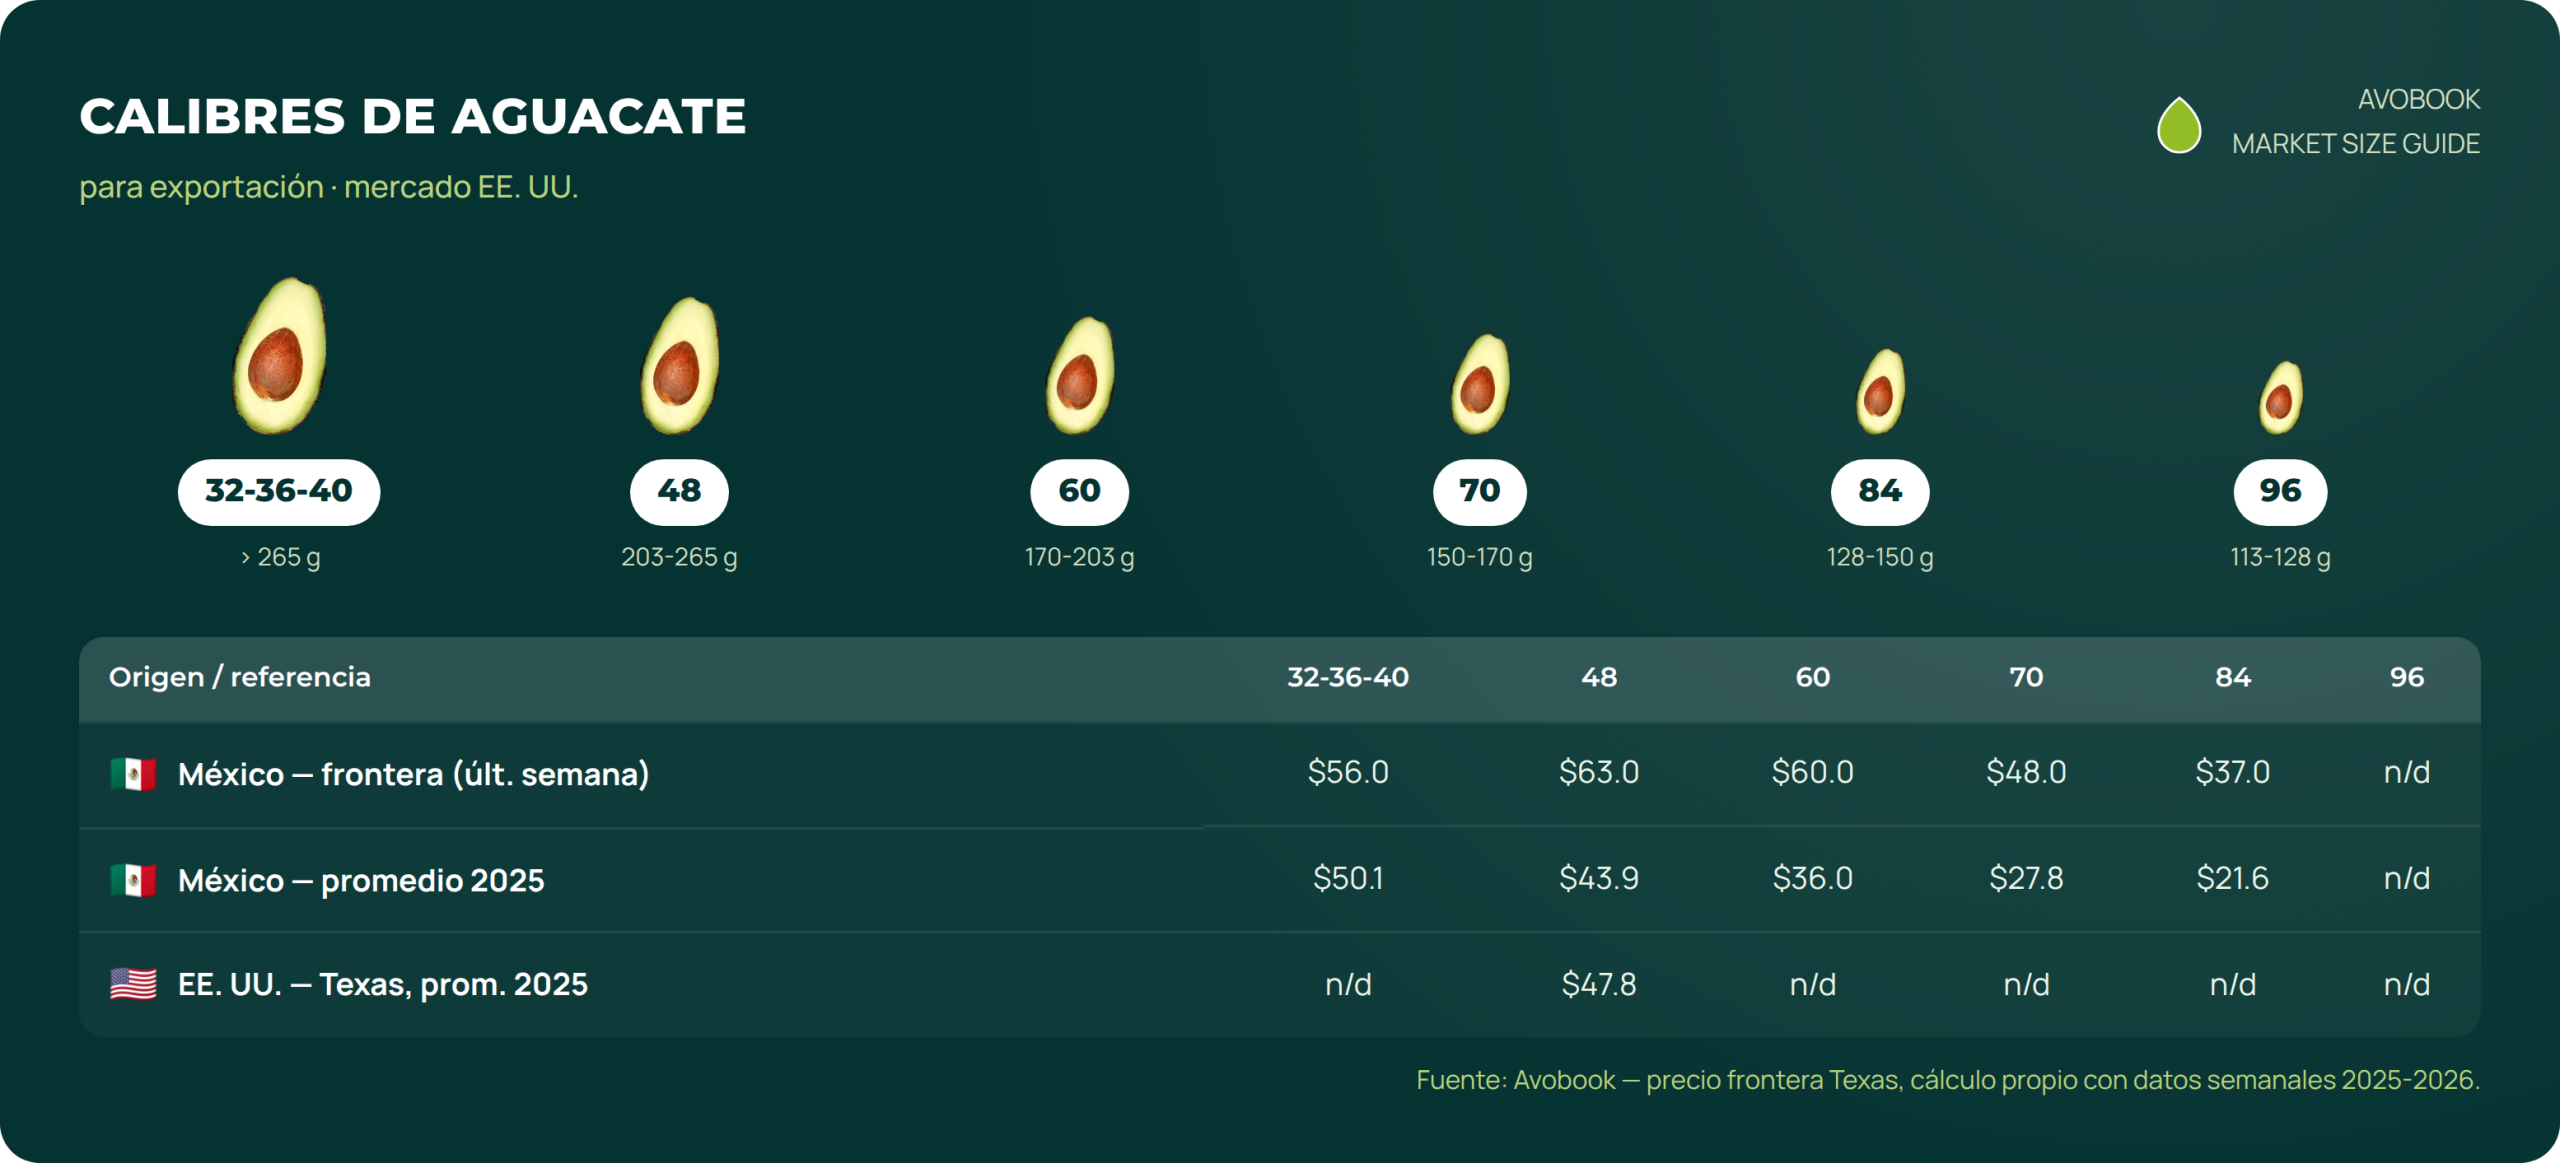The height and width of the screenshot is (1163, 2560).
Task: Click the 150-170 g weight label
Action: click(1480, 557)
